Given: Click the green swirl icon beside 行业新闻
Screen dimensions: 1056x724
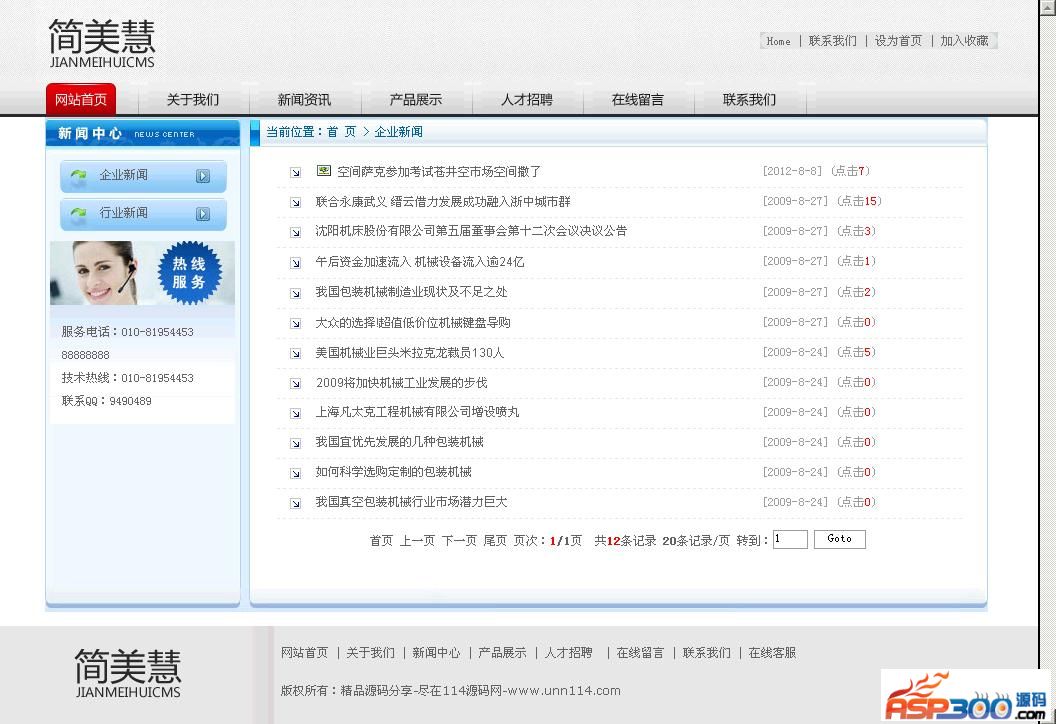Looking at the screenshot, I should point(78,214).
